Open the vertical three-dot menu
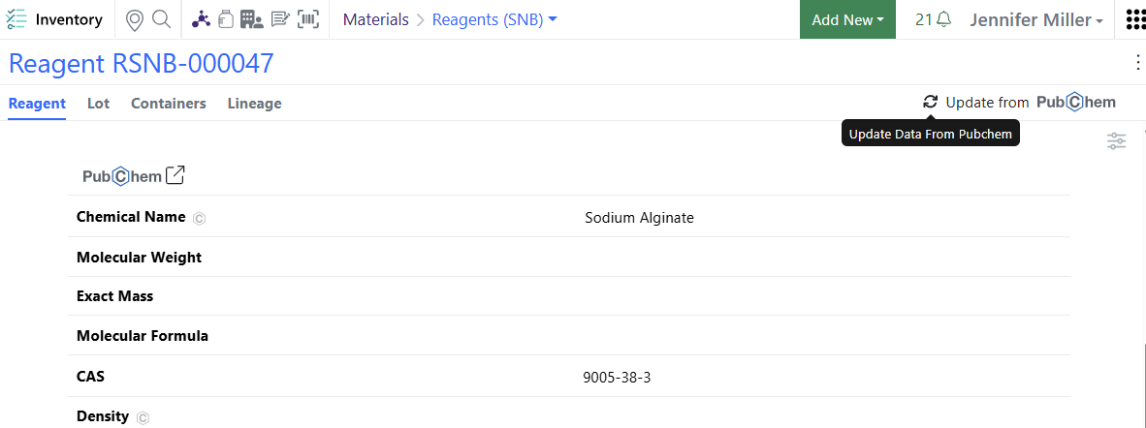 [1136, 63]
